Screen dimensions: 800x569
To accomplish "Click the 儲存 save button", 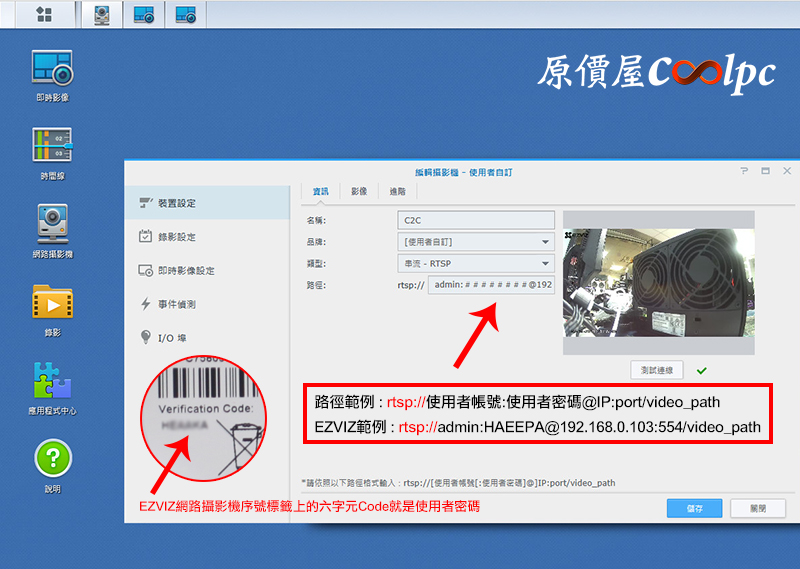I will (694, 508).
